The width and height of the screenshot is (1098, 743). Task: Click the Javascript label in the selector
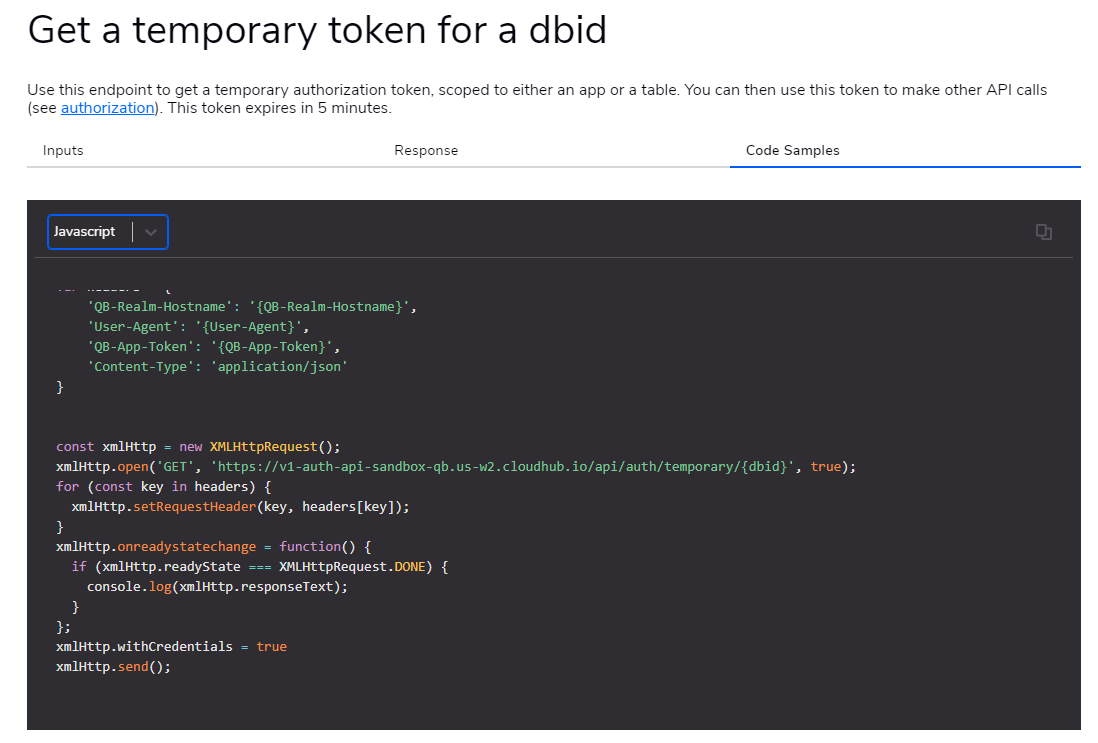[x=85, y=231]
